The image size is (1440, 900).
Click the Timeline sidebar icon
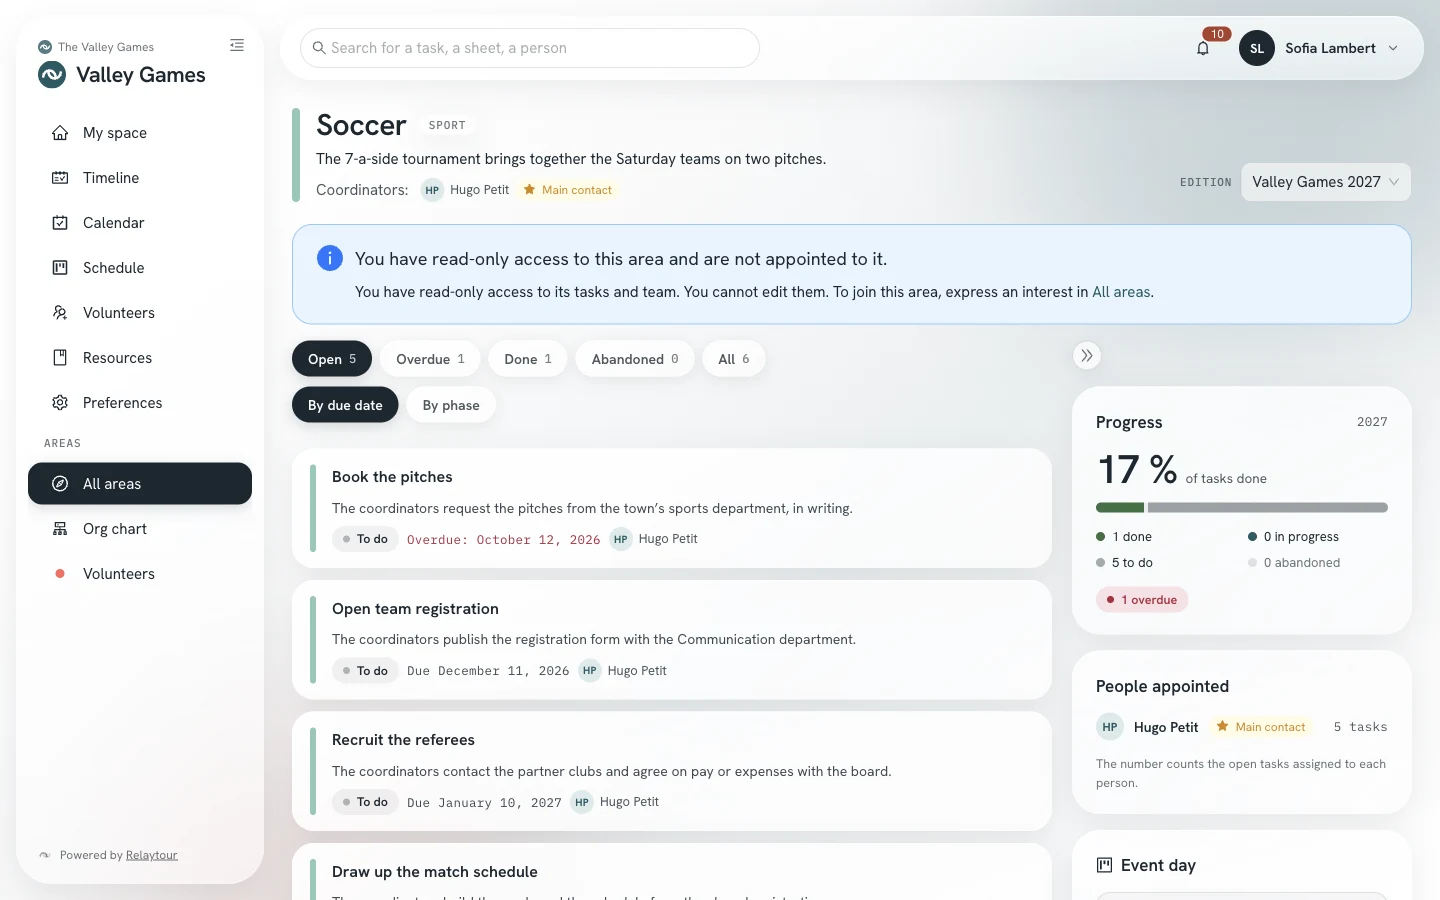60,178
